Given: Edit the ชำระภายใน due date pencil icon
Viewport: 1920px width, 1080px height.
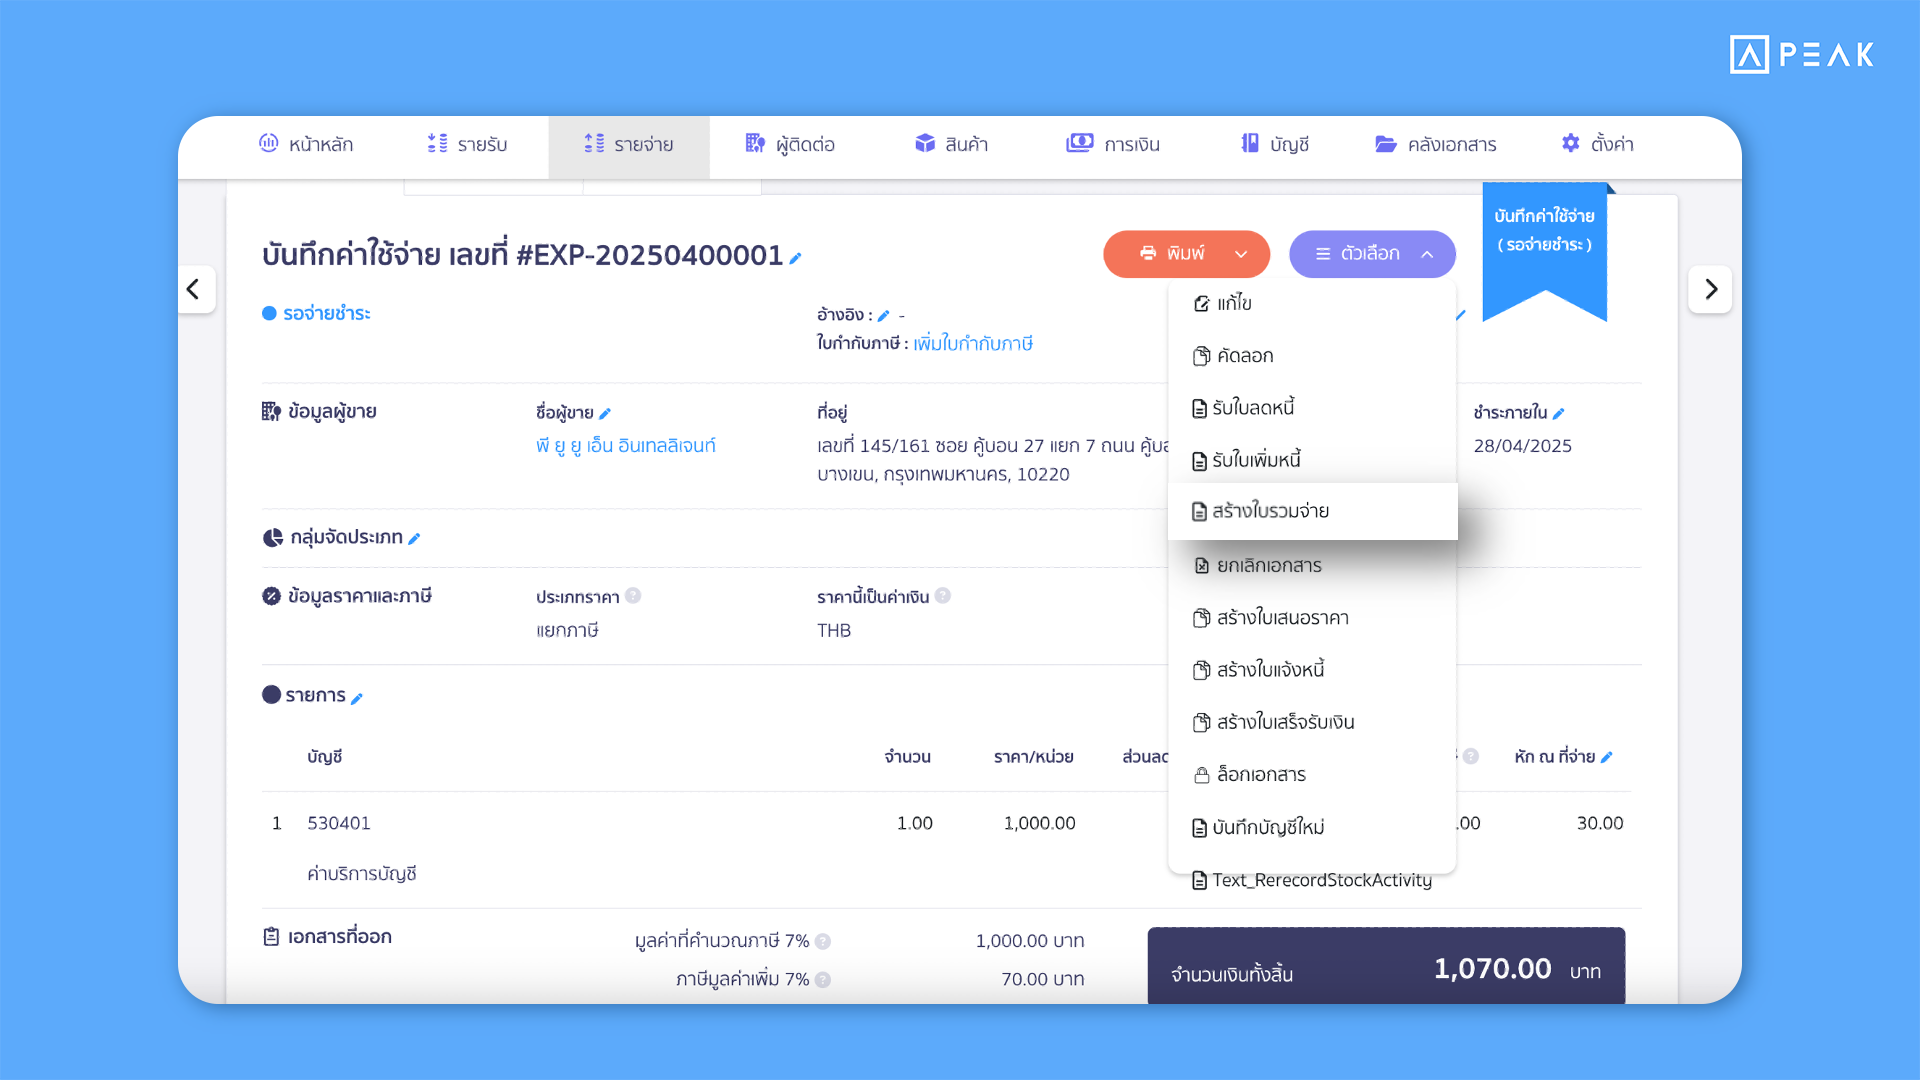Looking at the screenshot, I should click(x=1558, y=414).
